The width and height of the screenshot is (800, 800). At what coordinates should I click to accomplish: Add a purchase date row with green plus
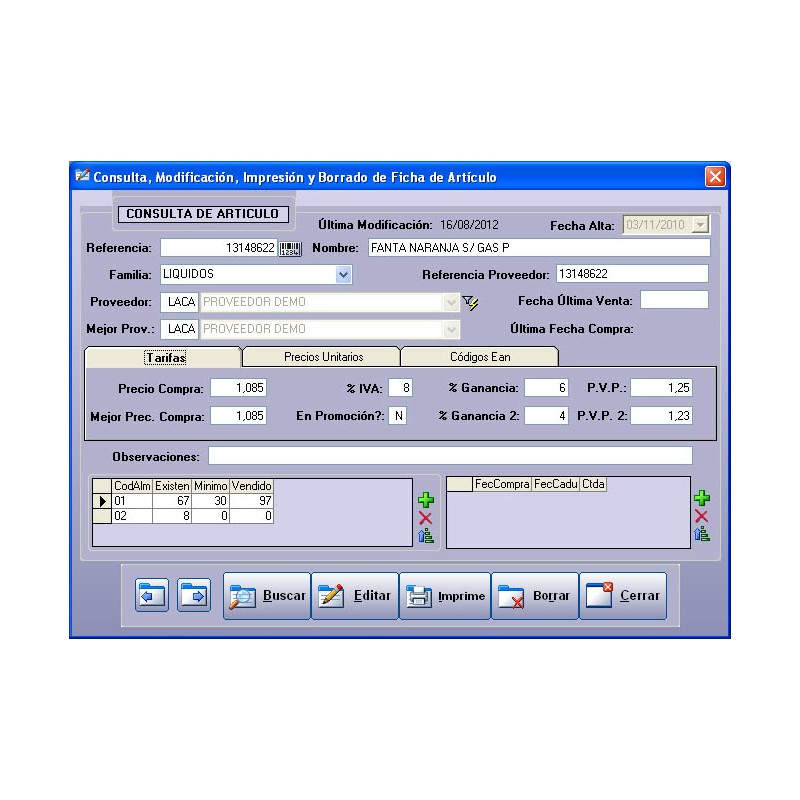pyautogui.click(x=701, y=498)
